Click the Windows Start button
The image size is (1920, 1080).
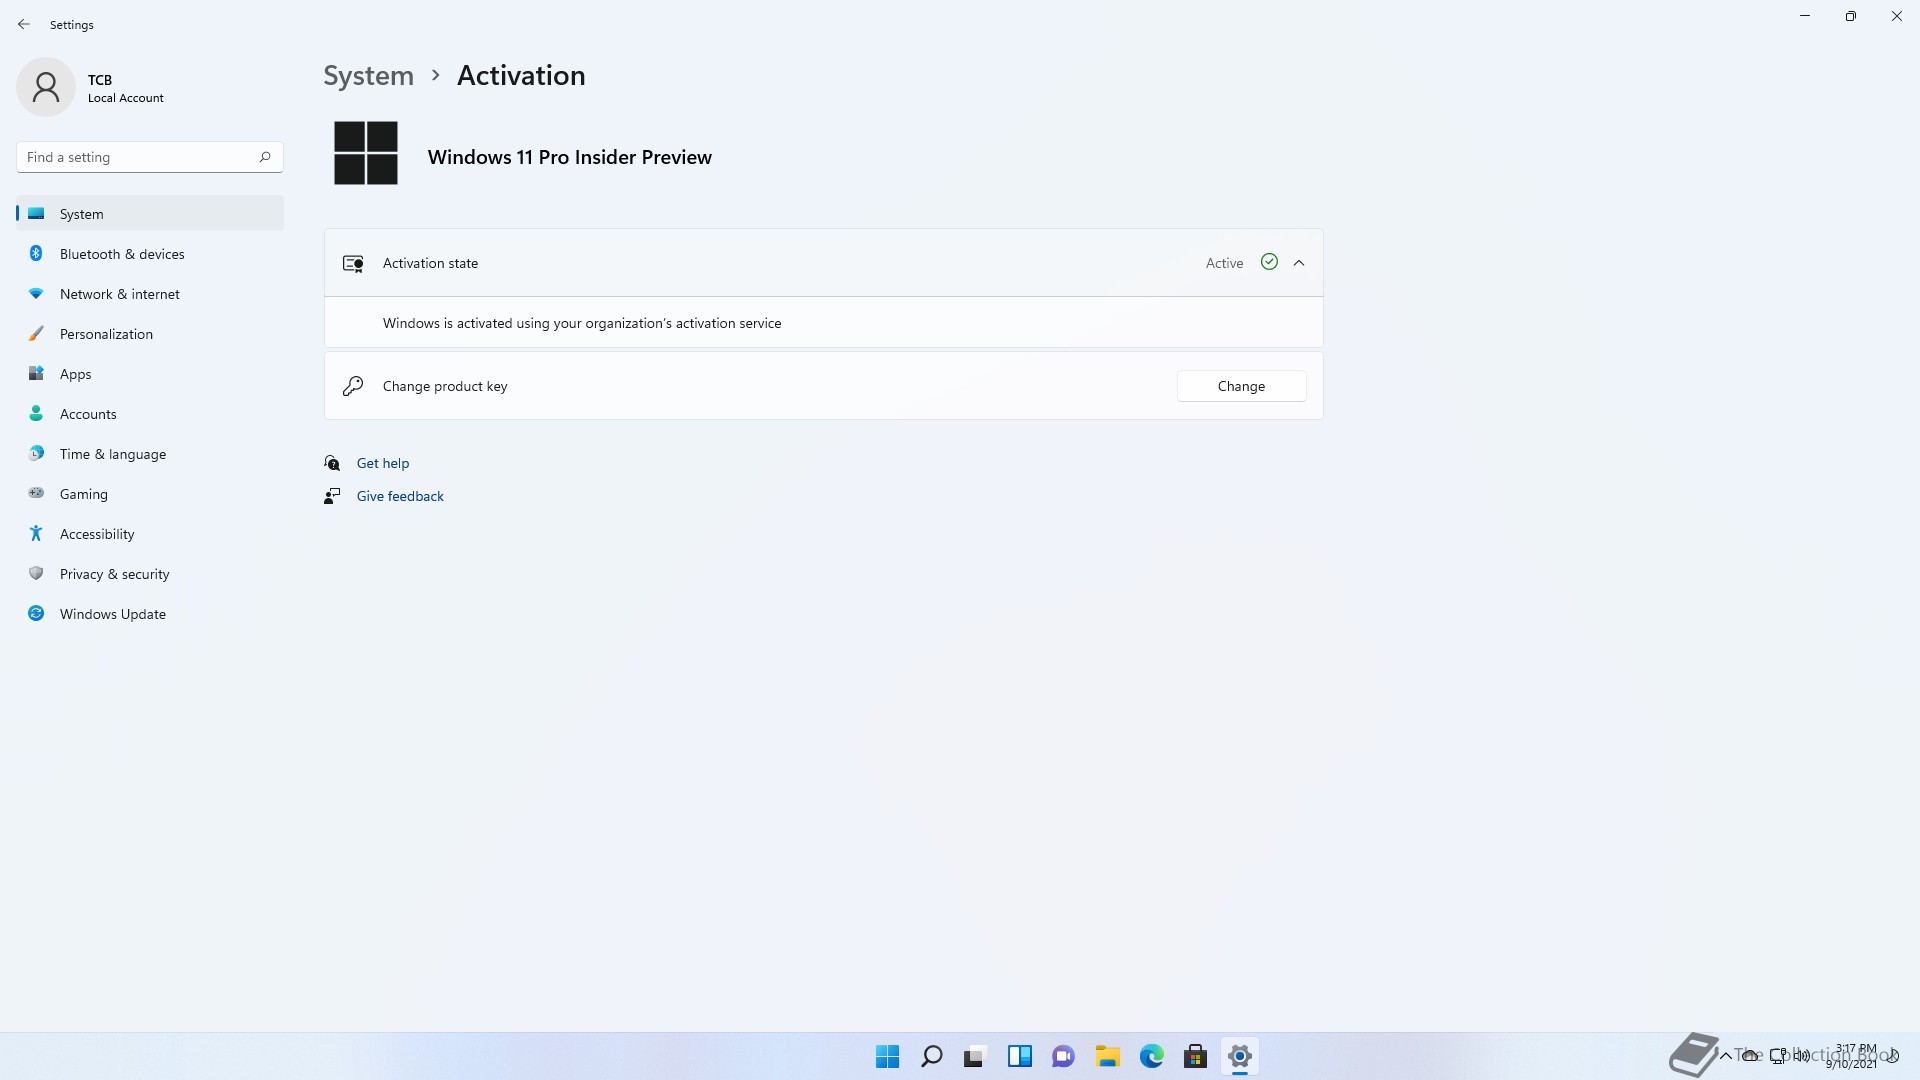887,1056
